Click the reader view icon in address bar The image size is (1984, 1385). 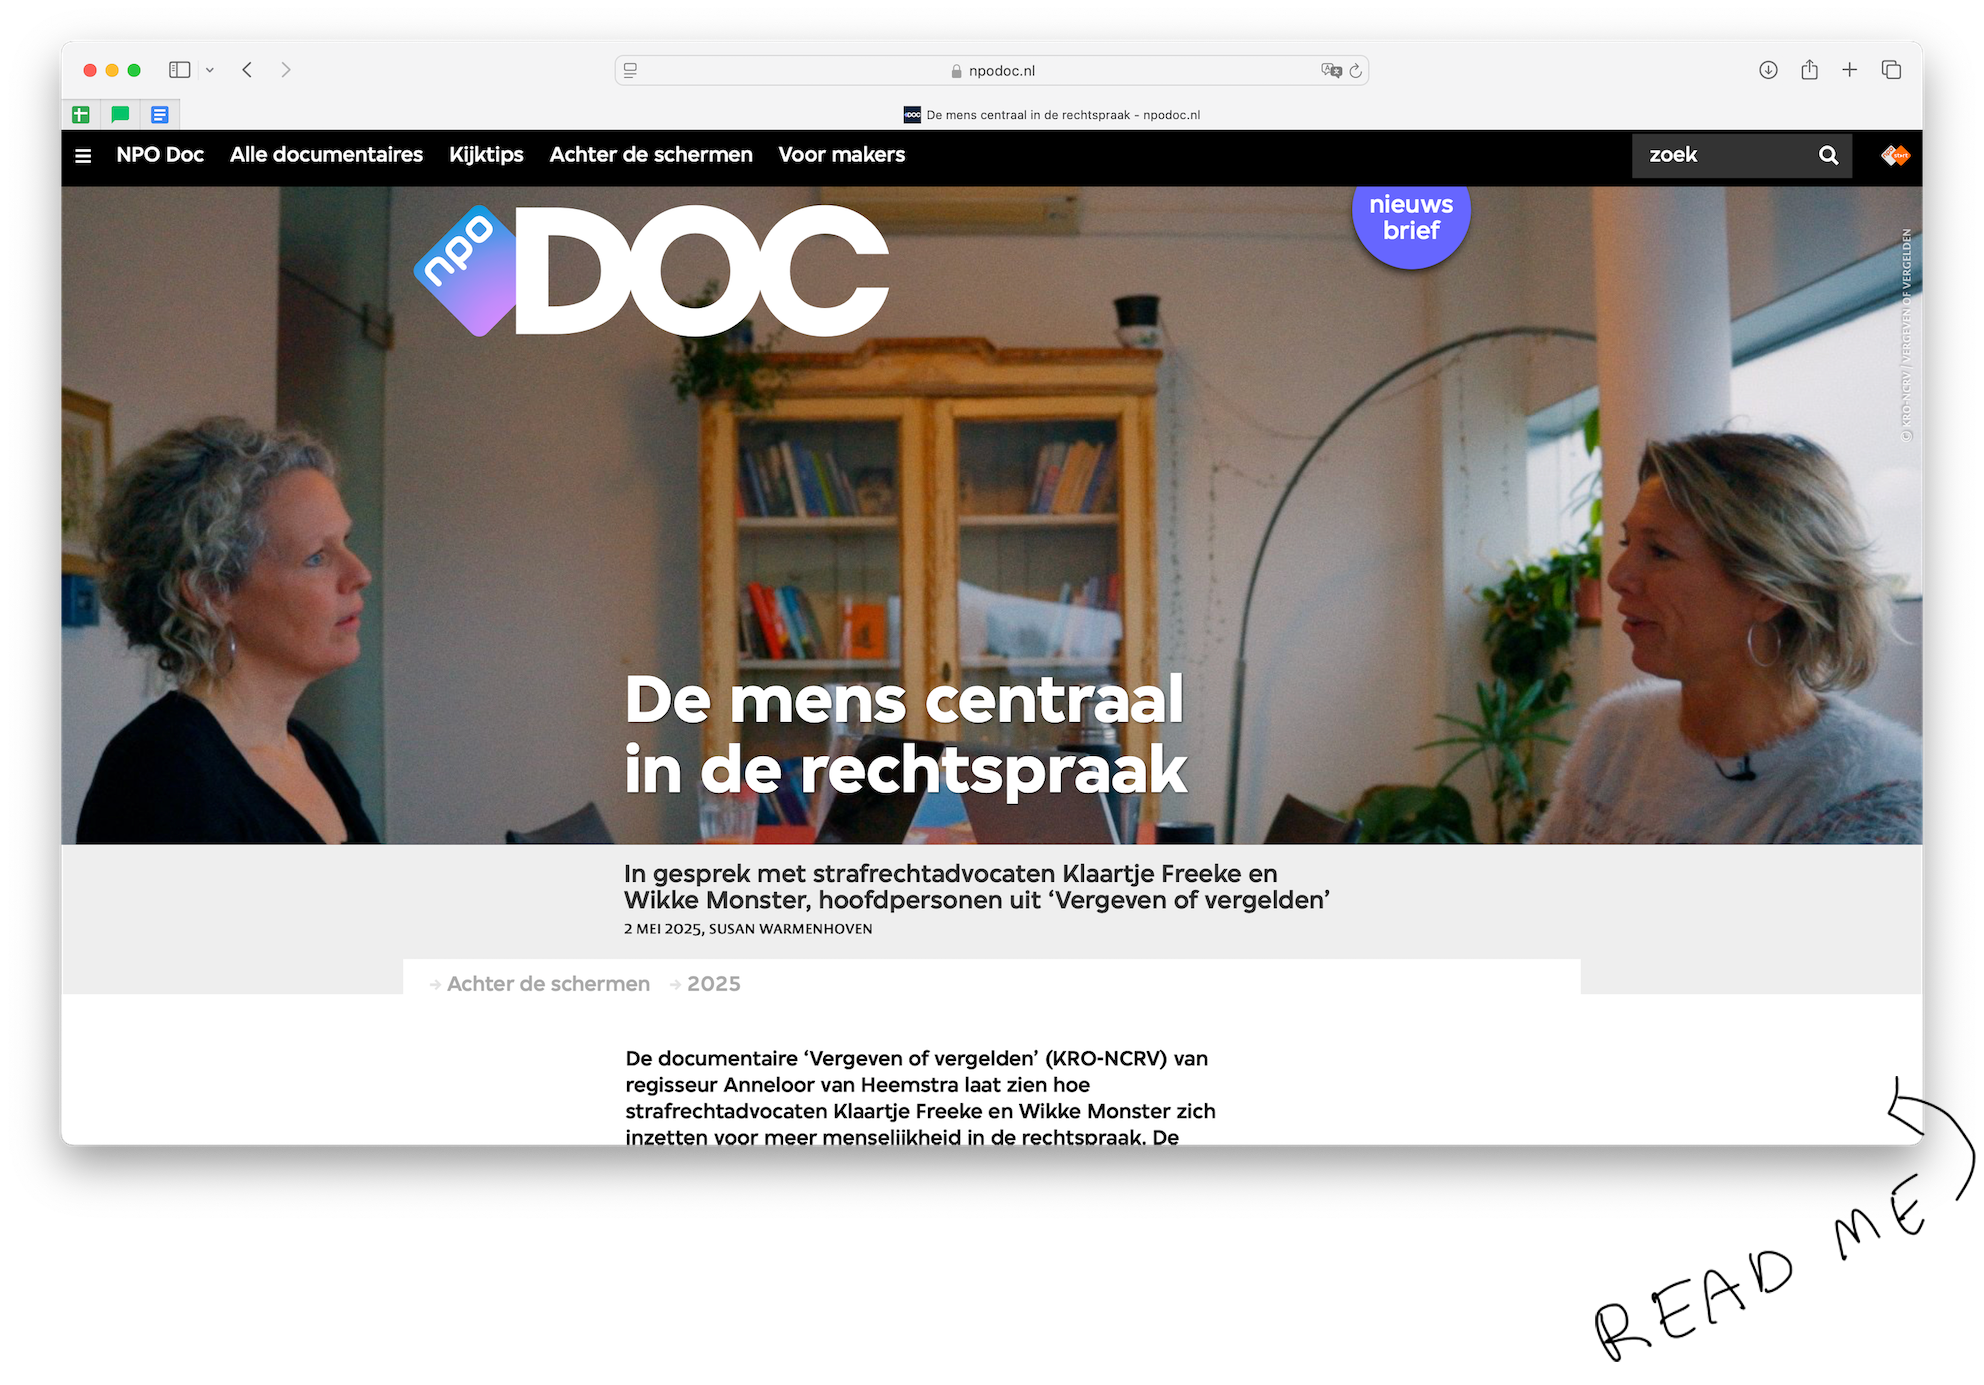[x=631, y=71]
